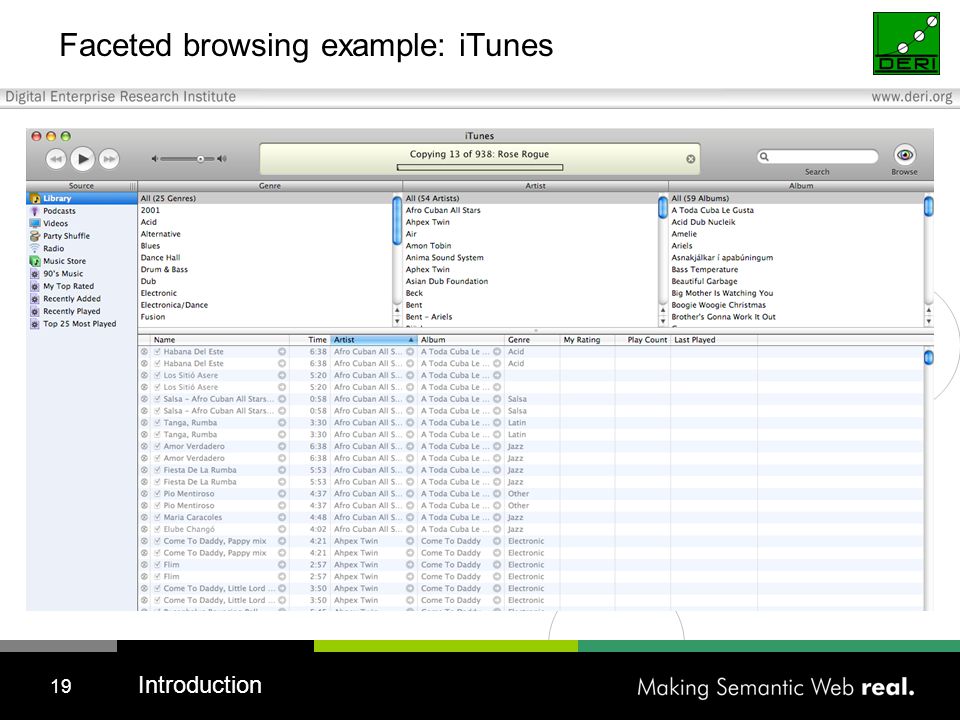960x720 pixels.
Task: Sort by the Time column header
Action: click(310, 340)
